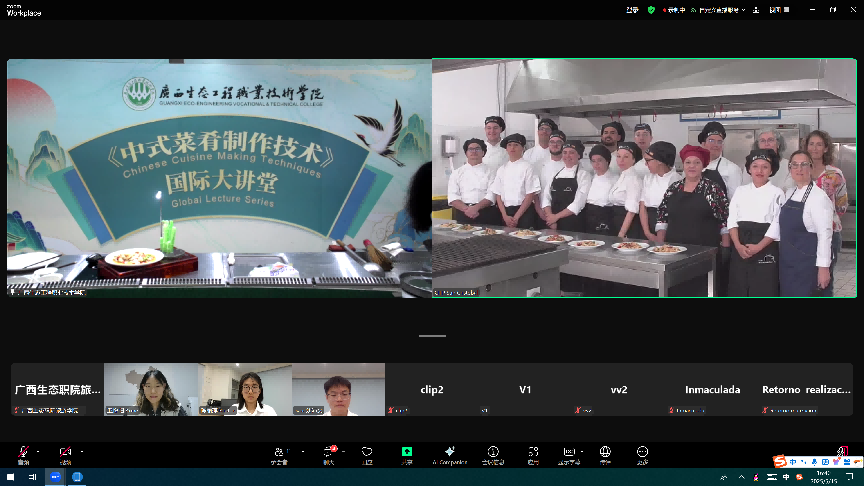Viewport: 864px width, 486px height.
Task: Expand arrow next to captions icon
Action: tap(582, 452)
